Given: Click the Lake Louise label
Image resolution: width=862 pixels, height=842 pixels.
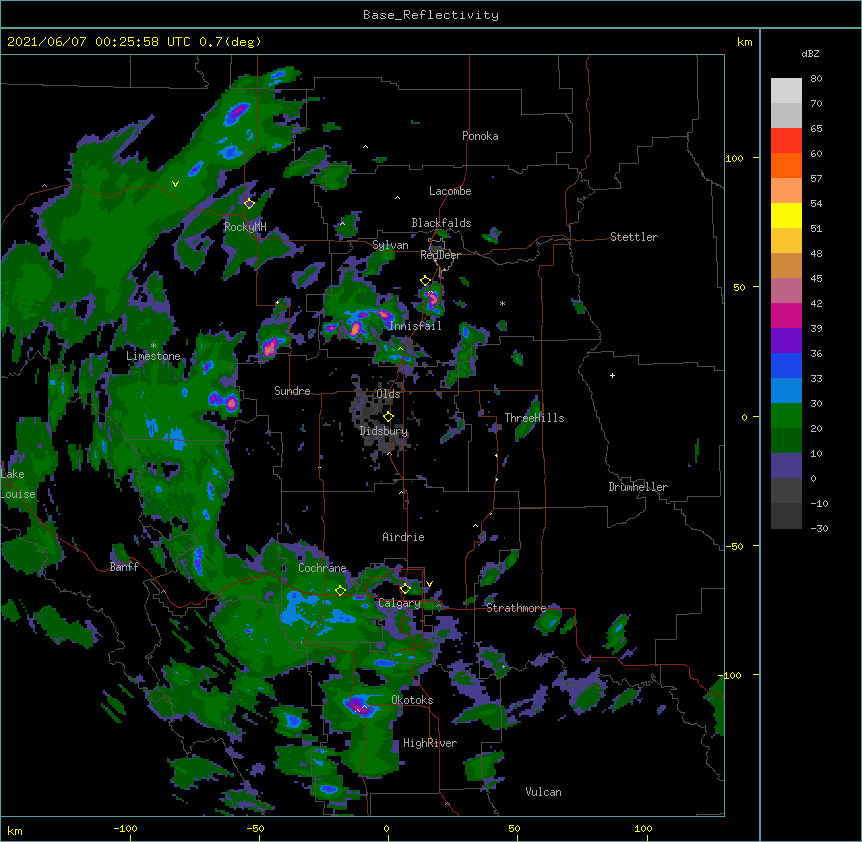Looking at the screenshot, I should point(18,484).
